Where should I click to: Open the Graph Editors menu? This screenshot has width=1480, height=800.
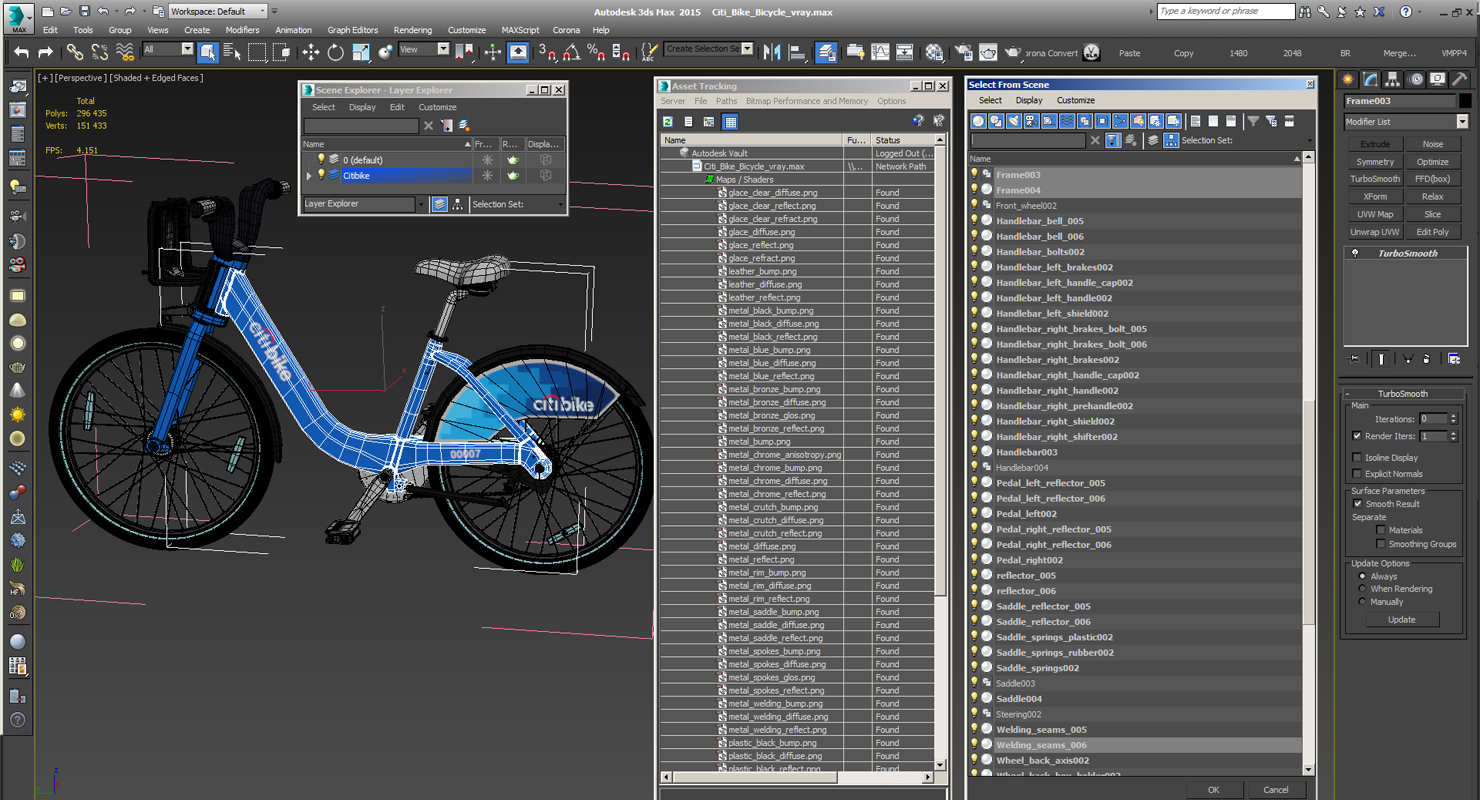(x=353, y=30)
